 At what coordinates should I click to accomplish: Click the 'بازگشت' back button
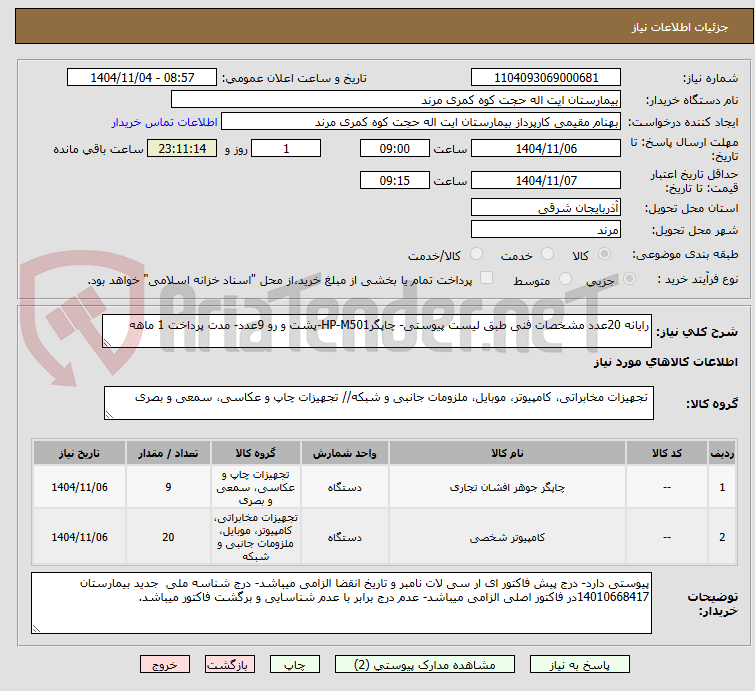[x=230, y=665]
